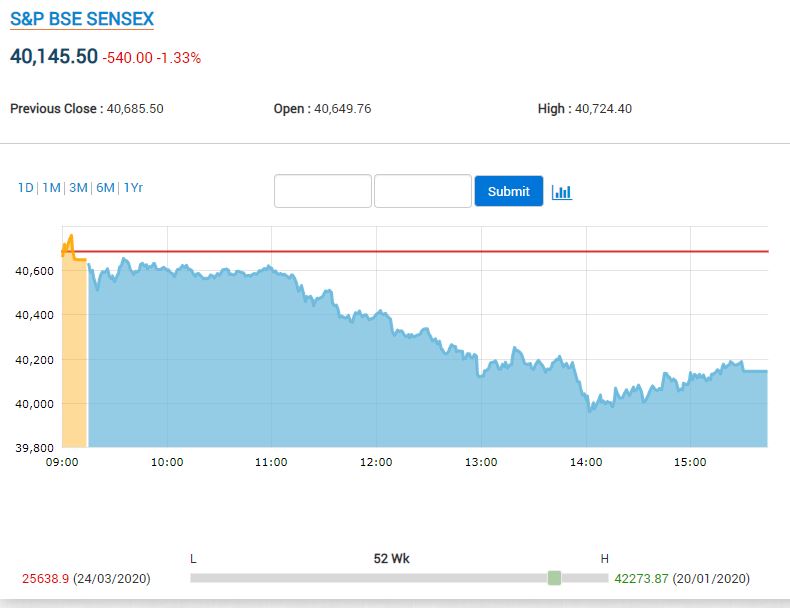
Task: Click the Previous Close value 40,685.50
Action: click(134, 109)
